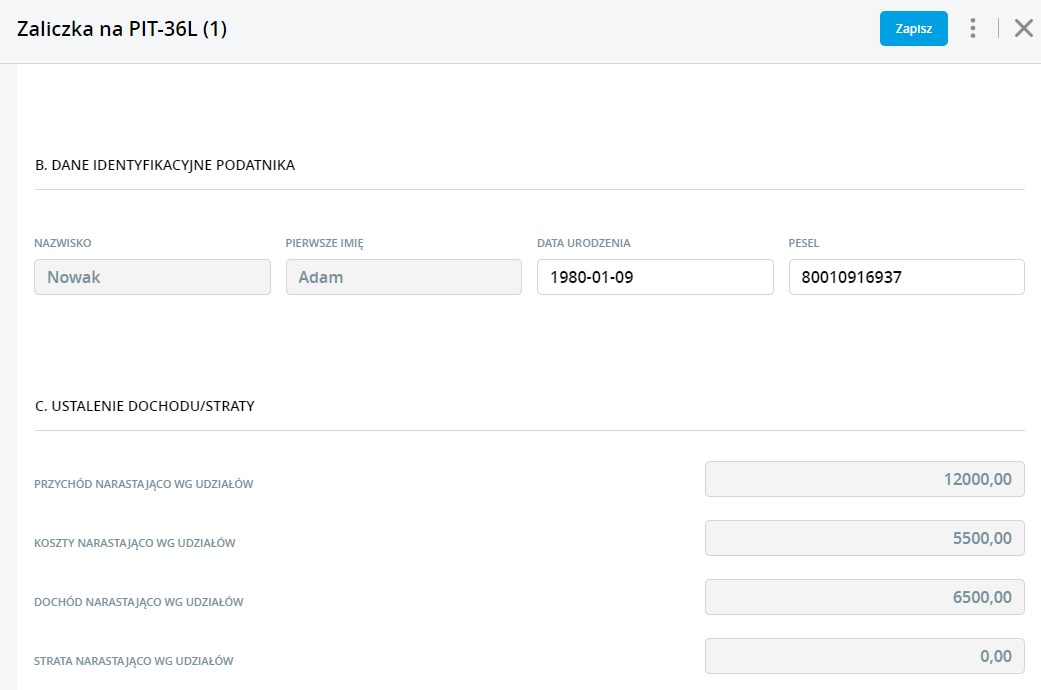Click the Przychód narastająco wg udziałów label
Viewport: 1041px width, 690px height.
(x=143, y=484)
